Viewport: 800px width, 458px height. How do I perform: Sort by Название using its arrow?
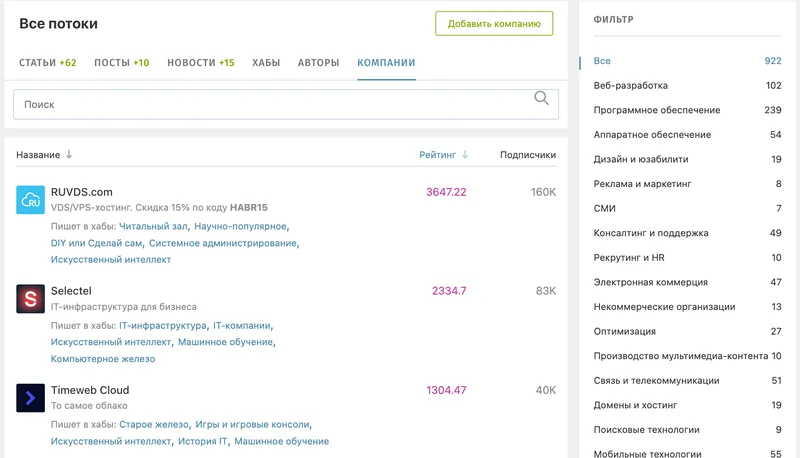pos(69,155)
